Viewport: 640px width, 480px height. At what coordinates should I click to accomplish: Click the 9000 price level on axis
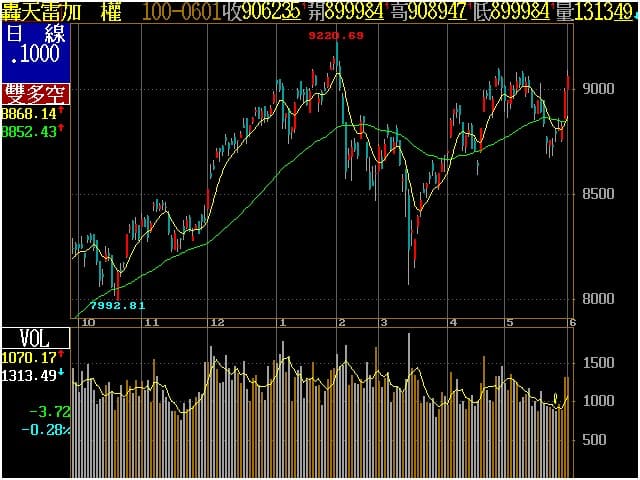pos(599,88)
